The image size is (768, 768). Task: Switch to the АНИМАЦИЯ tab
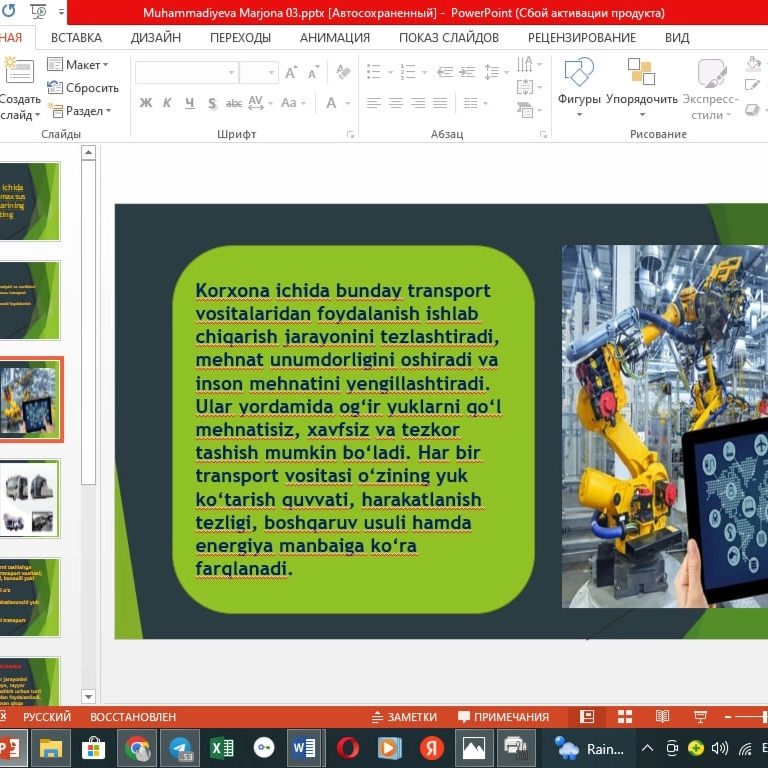(334, 37)
